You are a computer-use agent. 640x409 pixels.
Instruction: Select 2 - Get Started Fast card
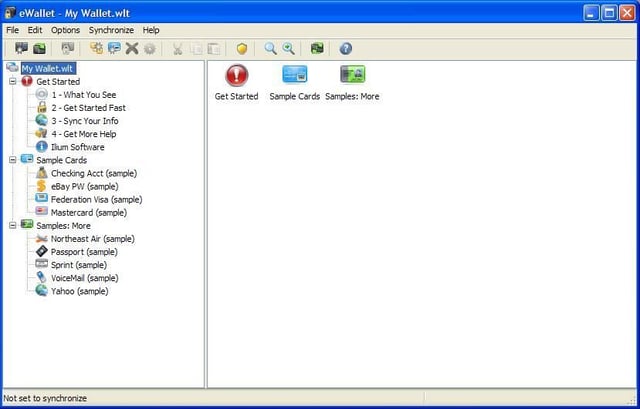pos(88,108)
